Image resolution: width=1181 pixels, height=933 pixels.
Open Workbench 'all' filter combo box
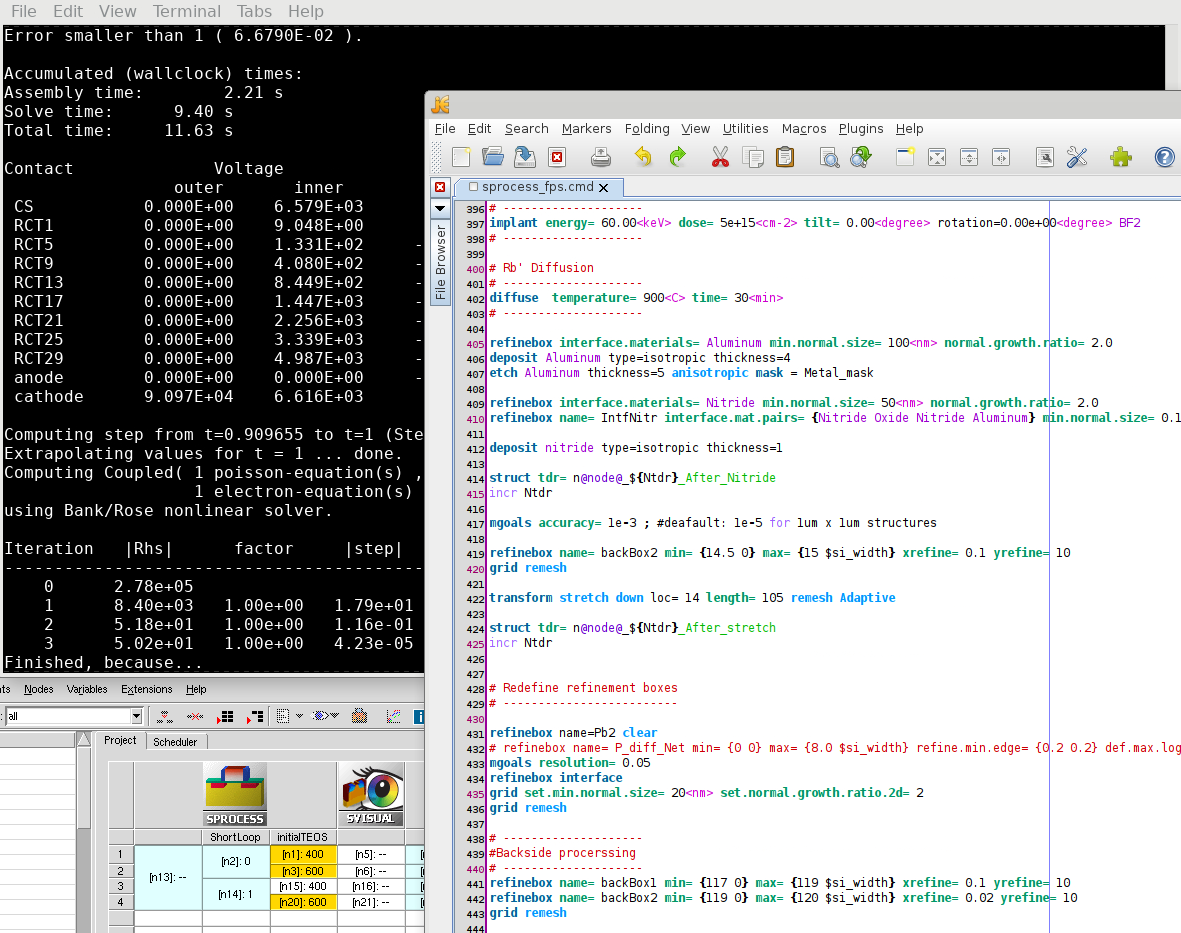tap(74, 716)
